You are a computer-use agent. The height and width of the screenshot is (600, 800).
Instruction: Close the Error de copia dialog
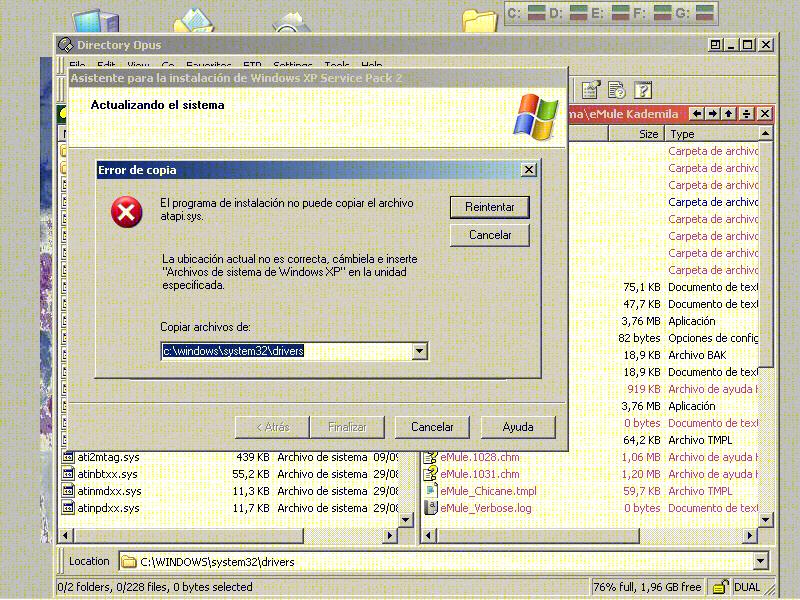[x=529, y=170]
